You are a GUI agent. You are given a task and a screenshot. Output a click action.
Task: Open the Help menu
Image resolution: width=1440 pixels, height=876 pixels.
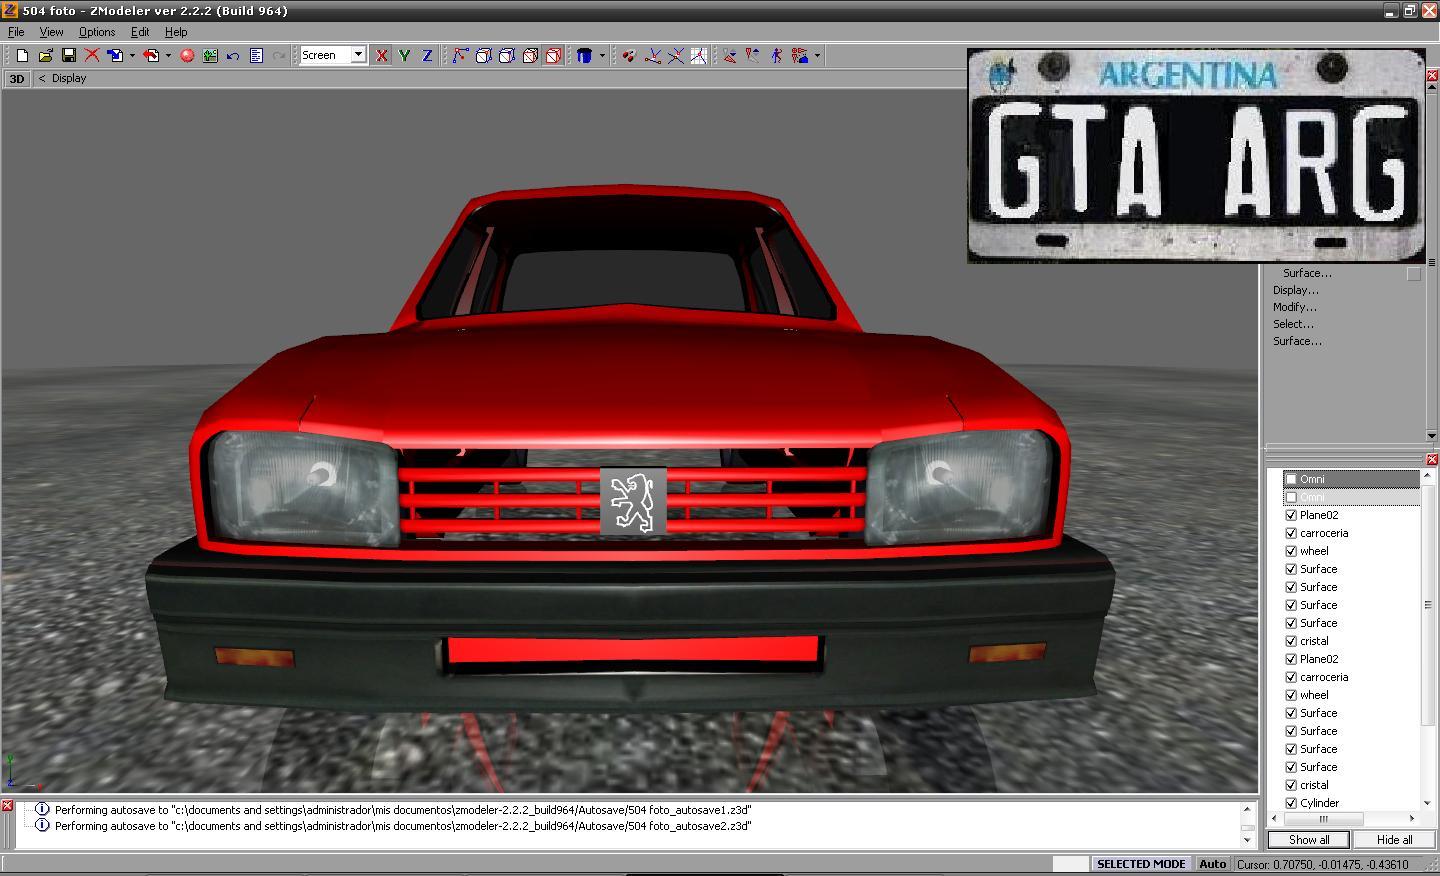pyautogui.click(x=176, y=32)
